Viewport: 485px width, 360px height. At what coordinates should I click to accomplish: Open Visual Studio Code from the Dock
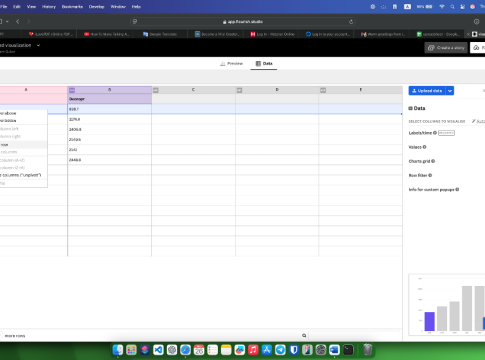point(158,350)
